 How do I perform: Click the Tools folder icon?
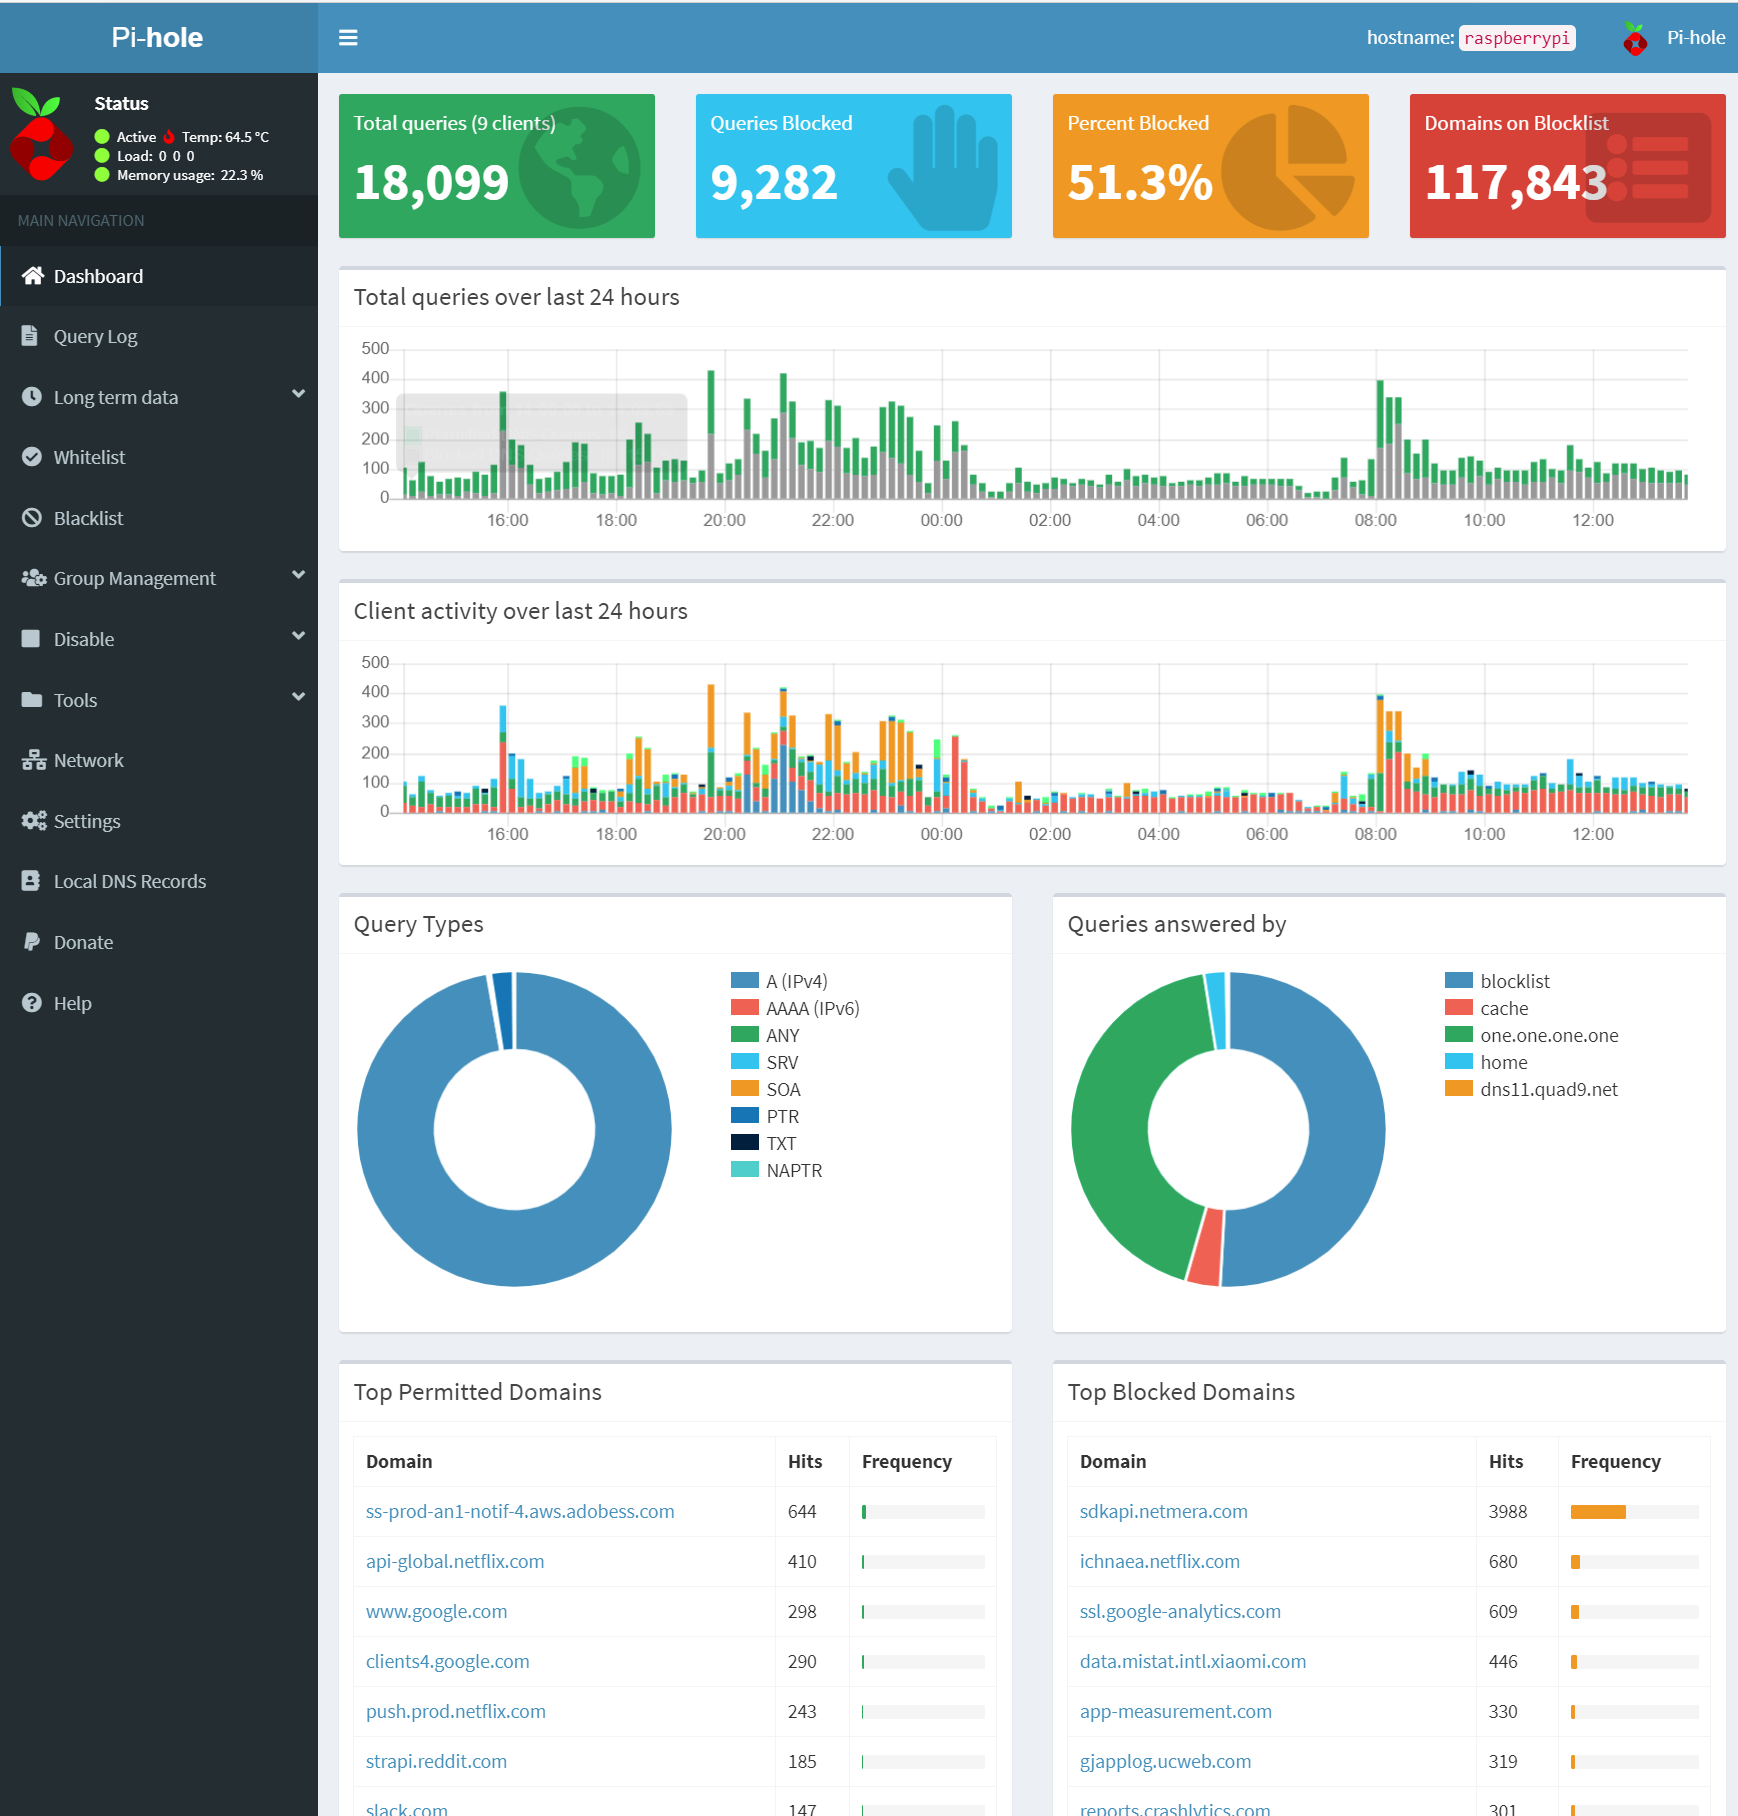click(x=32, y=700)
